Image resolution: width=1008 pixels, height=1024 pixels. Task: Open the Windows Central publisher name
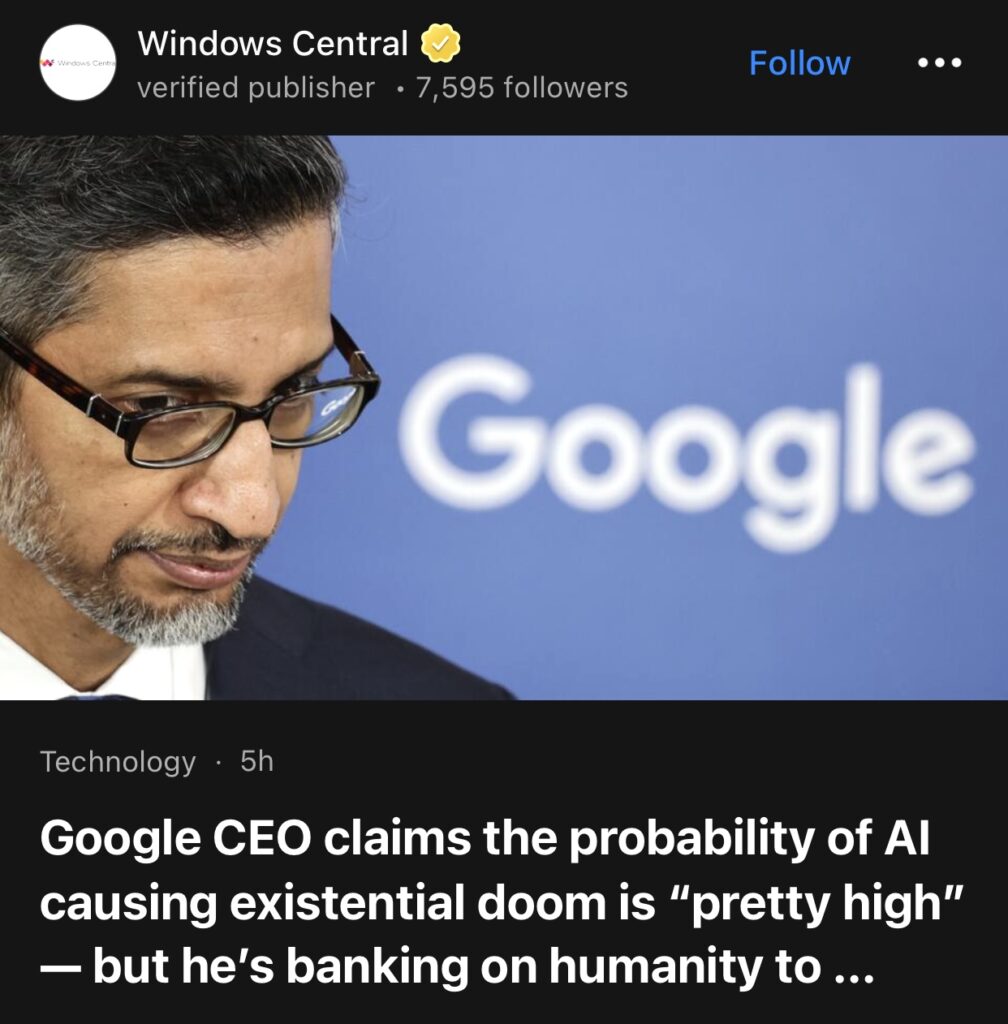pyautogui.click(x=272, y=44)
